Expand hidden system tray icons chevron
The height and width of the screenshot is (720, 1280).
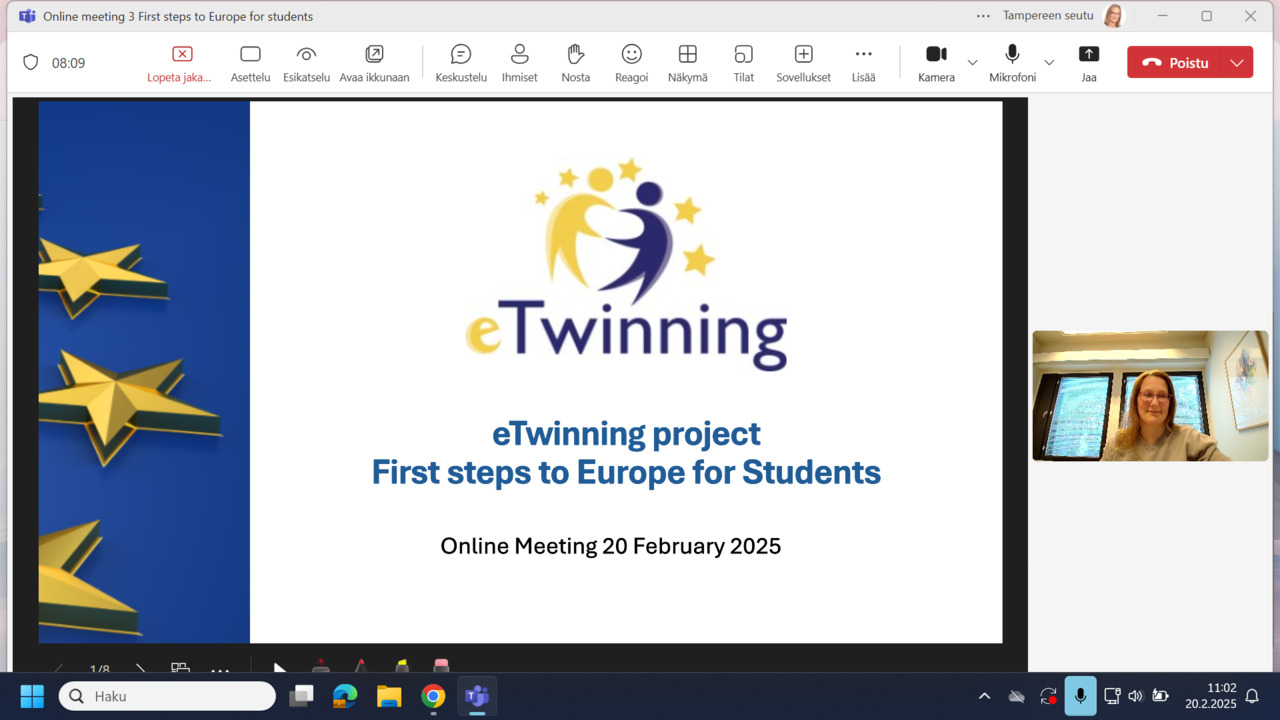coord(984,696)
